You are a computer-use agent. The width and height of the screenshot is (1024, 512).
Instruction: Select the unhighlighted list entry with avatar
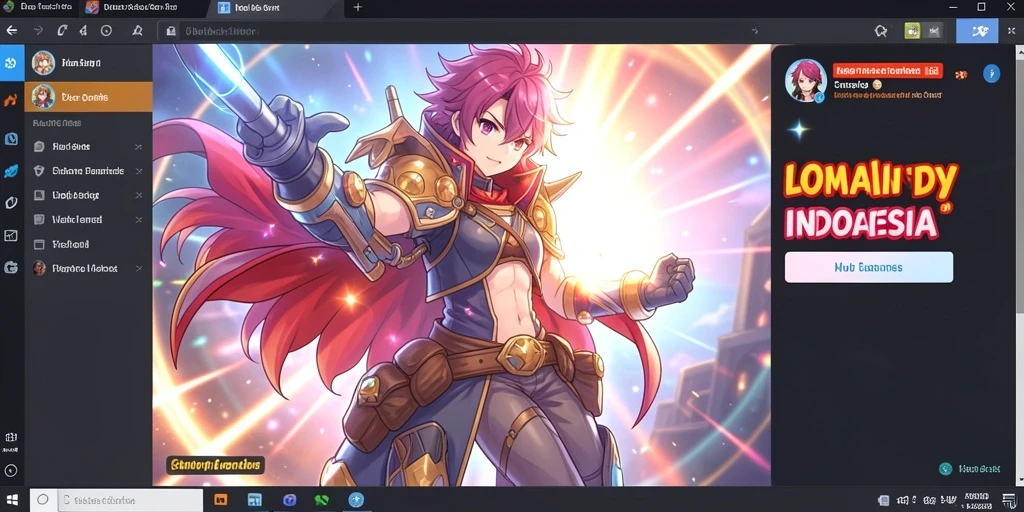point(88,63)
